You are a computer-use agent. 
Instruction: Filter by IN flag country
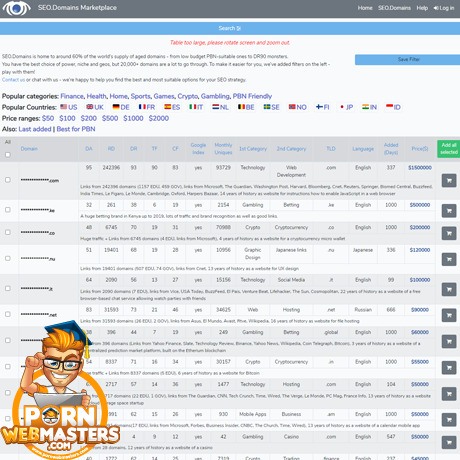[369, 107]
